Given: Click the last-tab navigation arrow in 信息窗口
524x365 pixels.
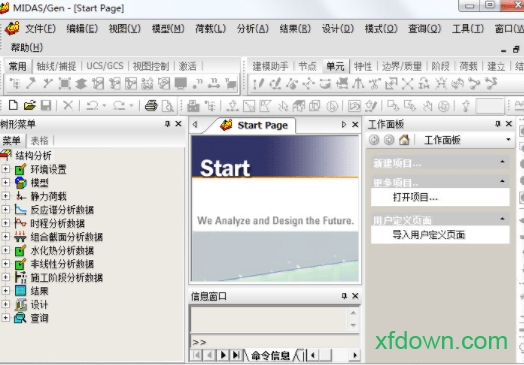Looking at the screenshot, I should click(236, 355).
